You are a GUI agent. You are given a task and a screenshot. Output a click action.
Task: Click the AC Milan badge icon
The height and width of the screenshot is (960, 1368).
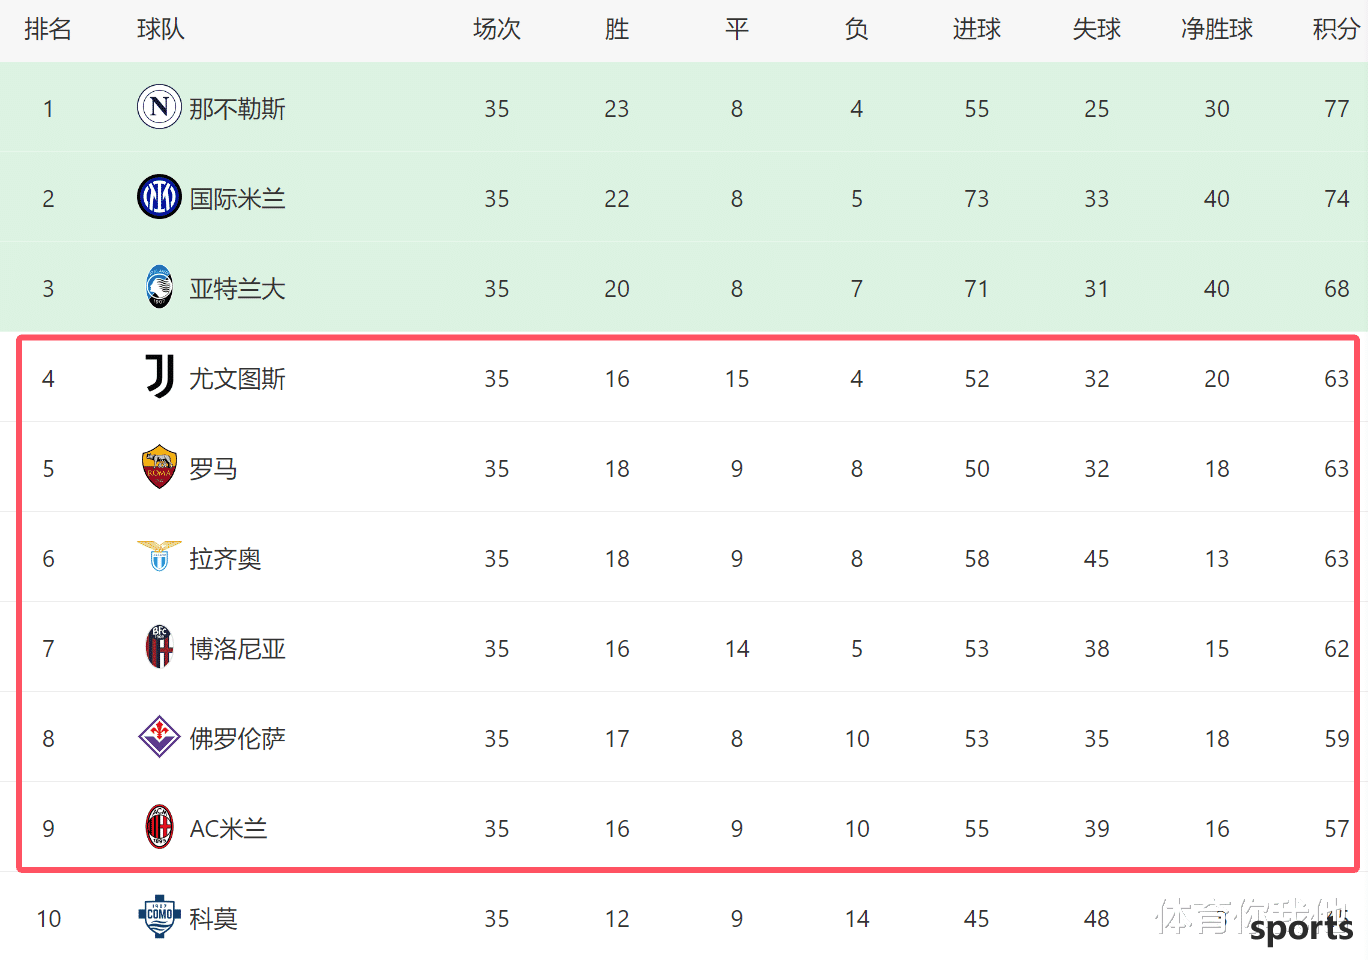[x=159, y=827]
